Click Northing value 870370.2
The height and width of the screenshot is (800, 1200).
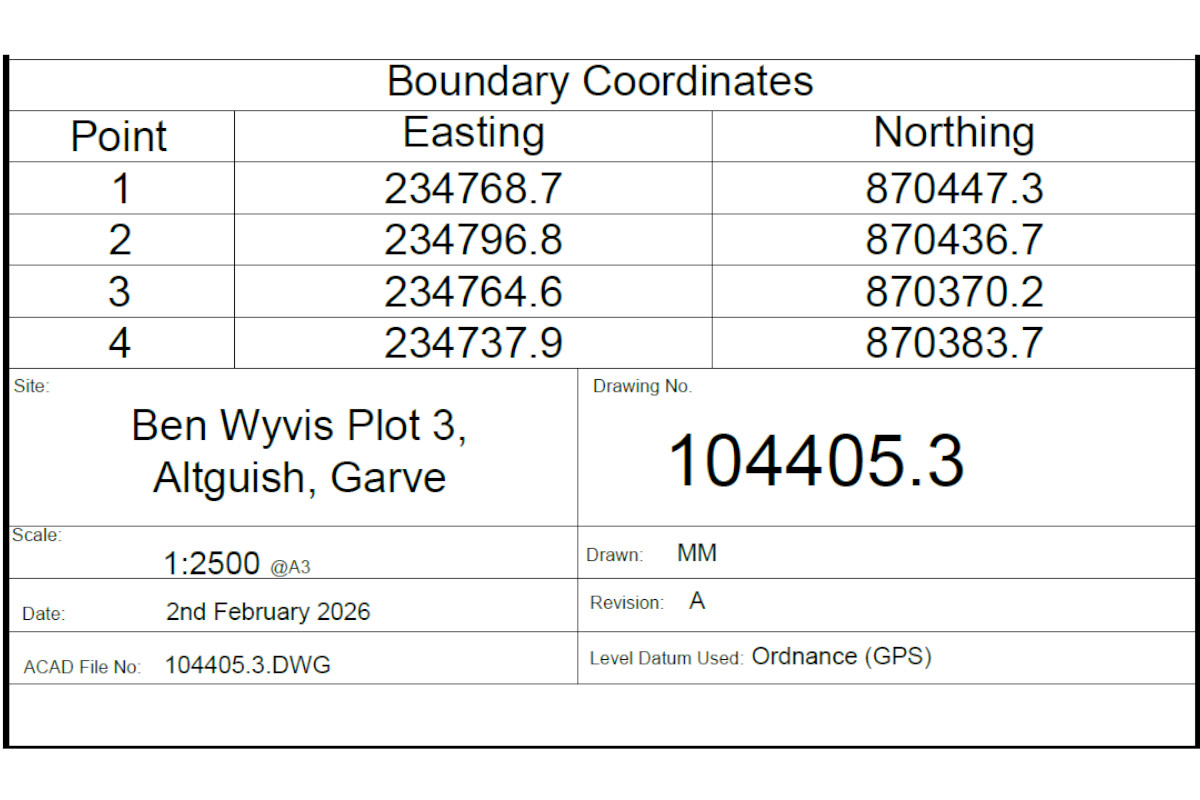click(x=954, y=292)
